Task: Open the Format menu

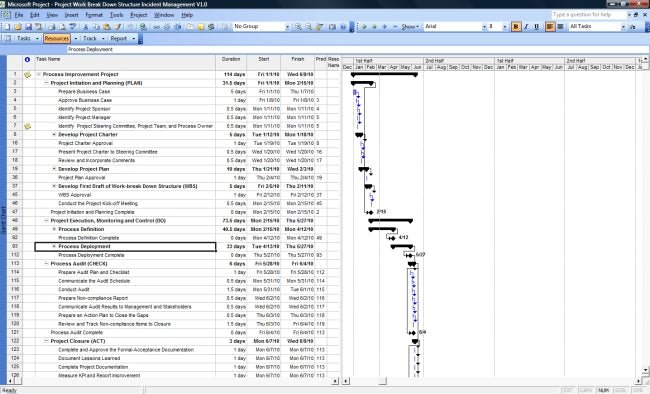Action: point(94,15)
